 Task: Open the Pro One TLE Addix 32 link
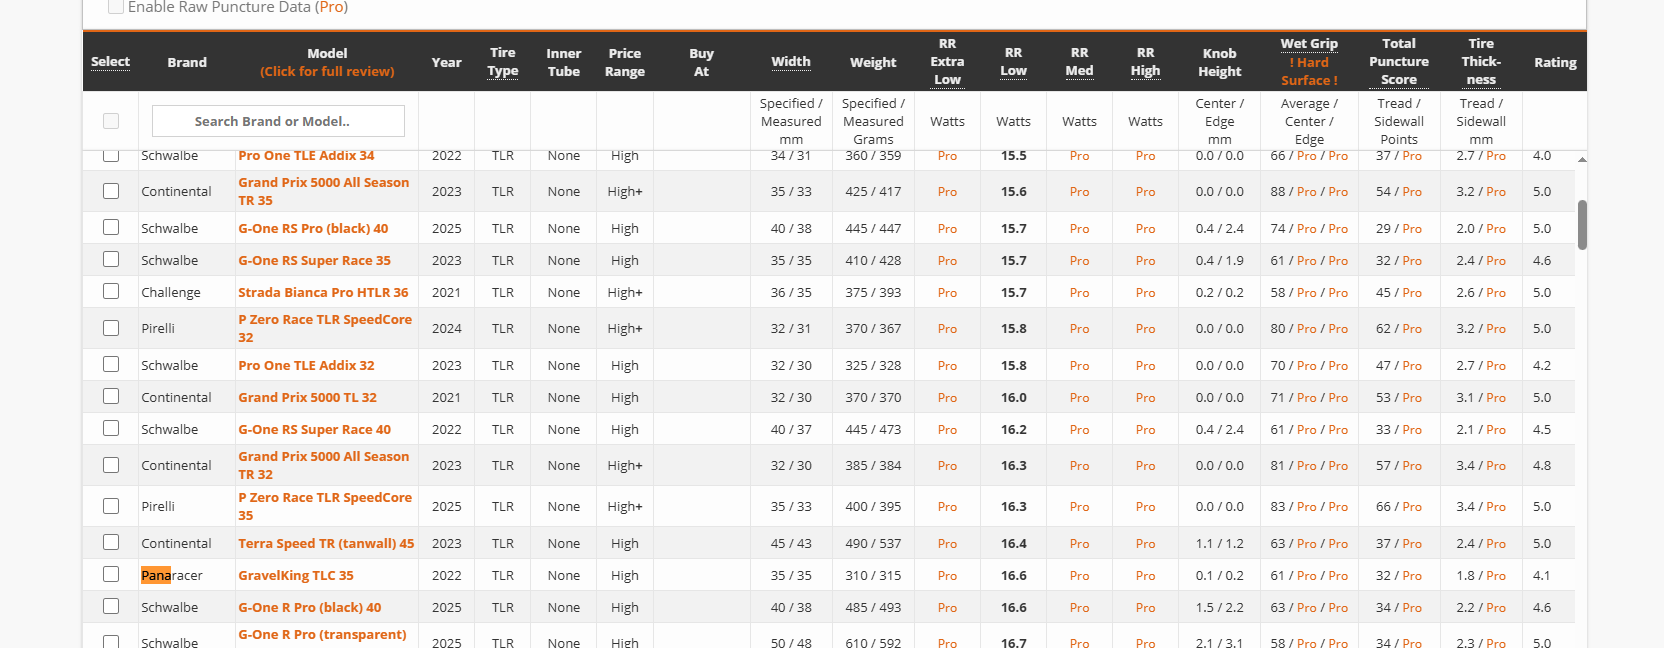coord(306,365)
